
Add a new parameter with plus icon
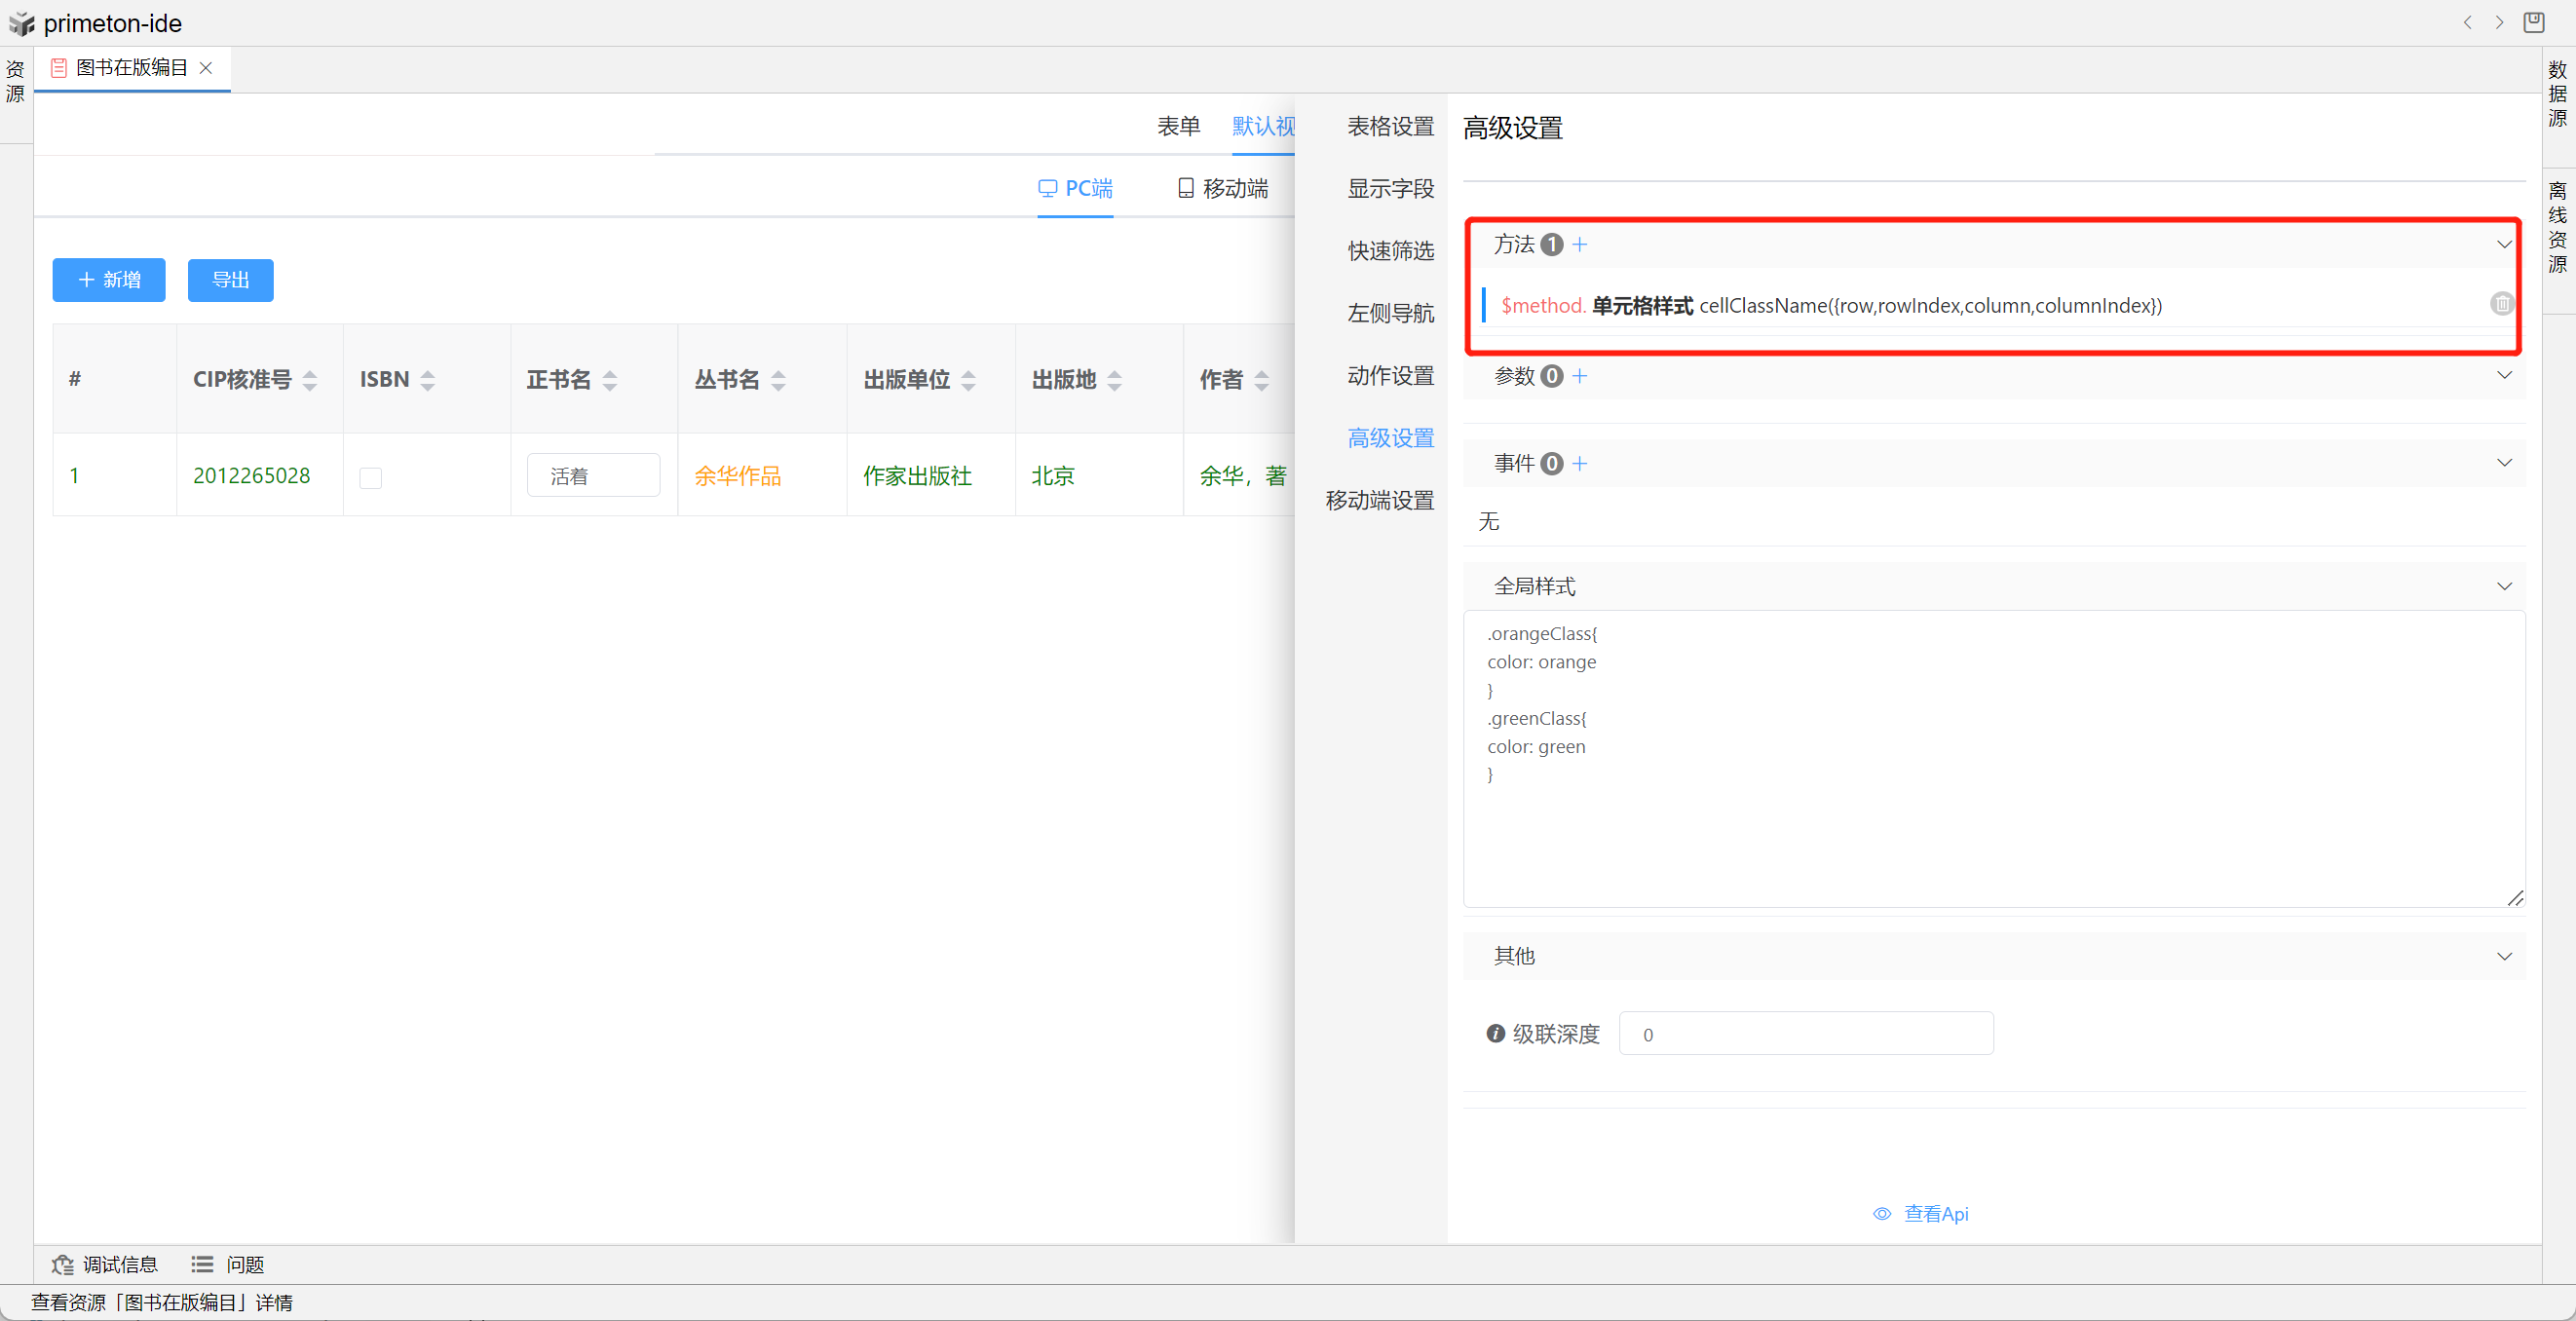tap(1579, 376)
